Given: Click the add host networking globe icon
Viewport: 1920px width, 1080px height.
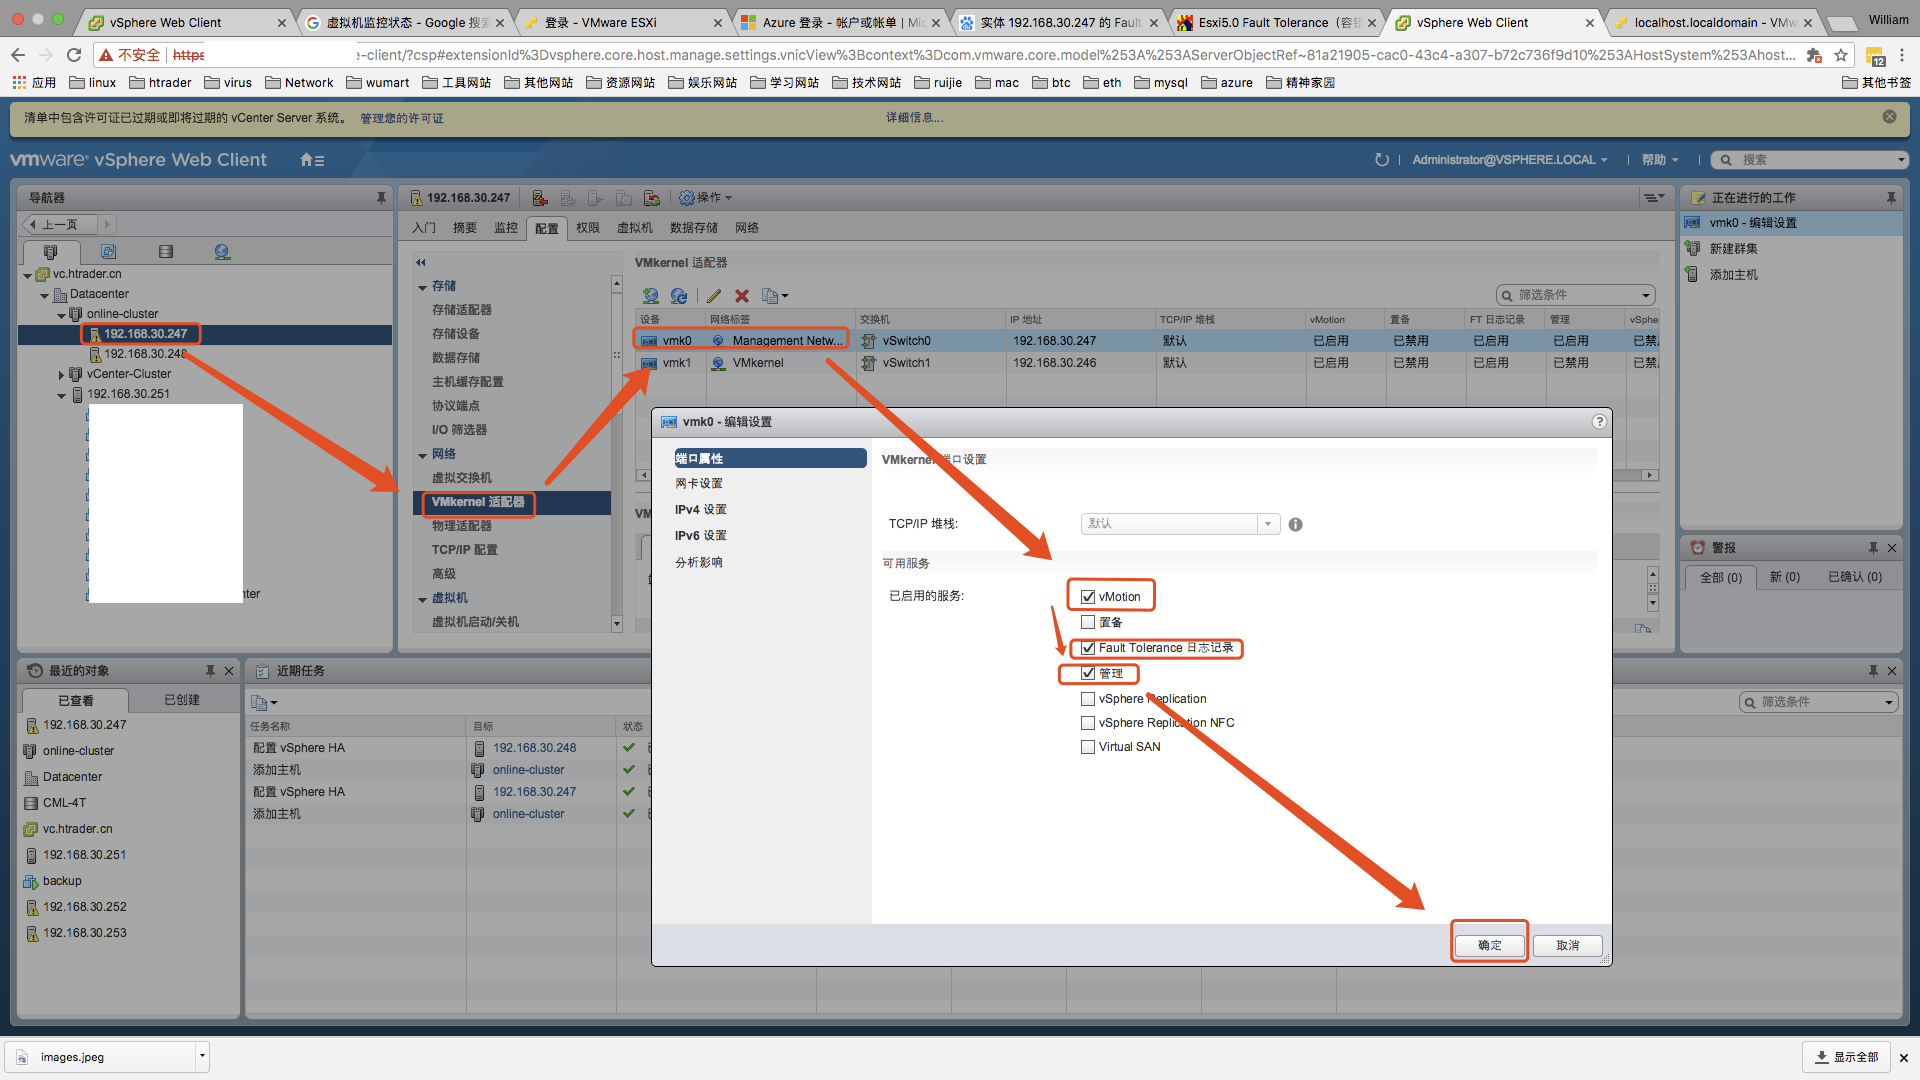Looking at the screenshot, I should [x=651, y=296].
